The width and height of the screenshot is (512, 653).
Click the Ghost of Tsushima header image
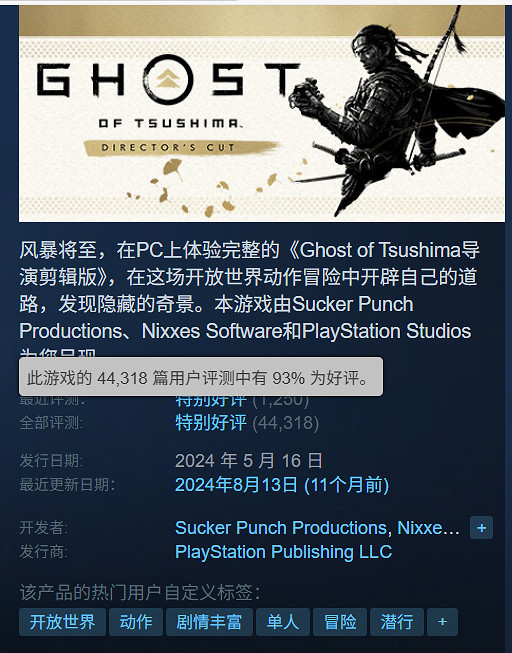[x=262, y=113]
